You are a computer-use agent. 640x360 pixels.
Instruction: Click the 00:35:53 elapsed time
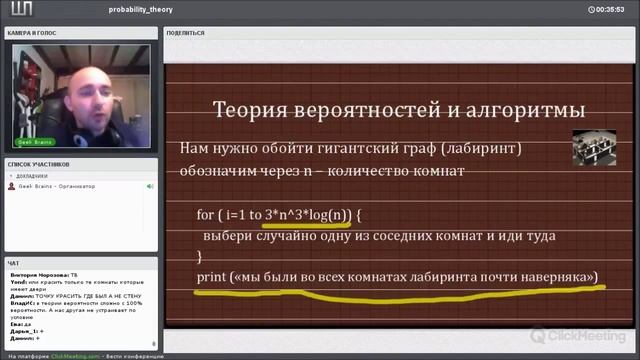tap(610, 9)
